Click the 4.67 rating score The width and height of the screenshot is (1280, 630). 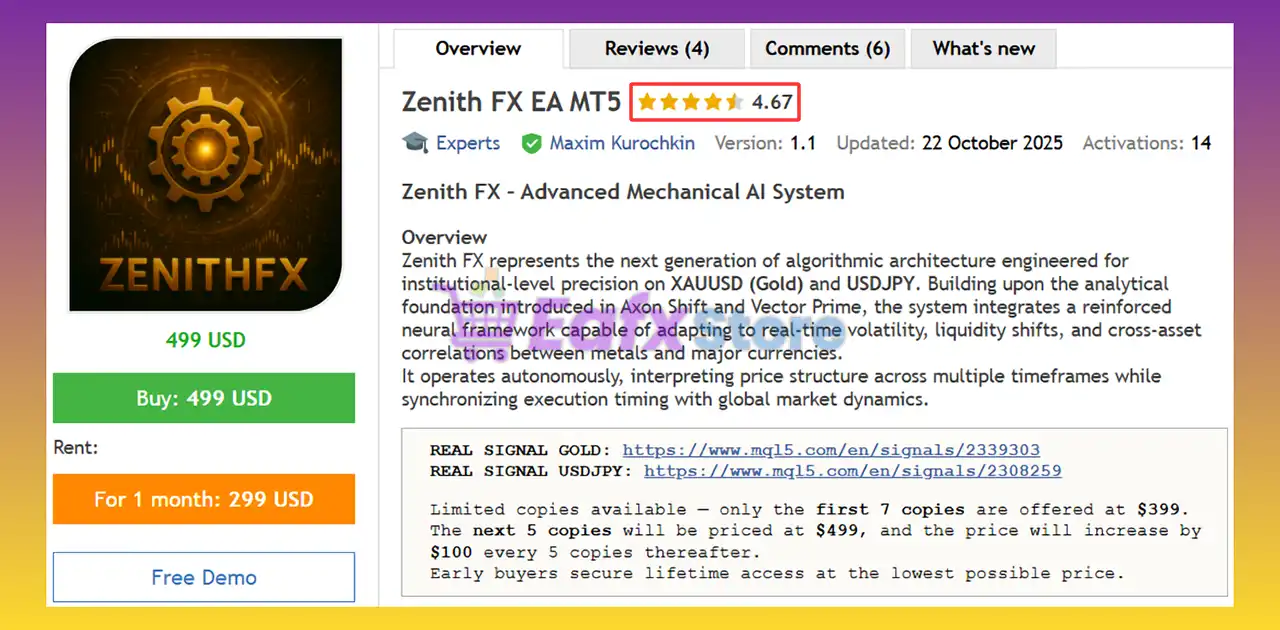coord(772,102)
